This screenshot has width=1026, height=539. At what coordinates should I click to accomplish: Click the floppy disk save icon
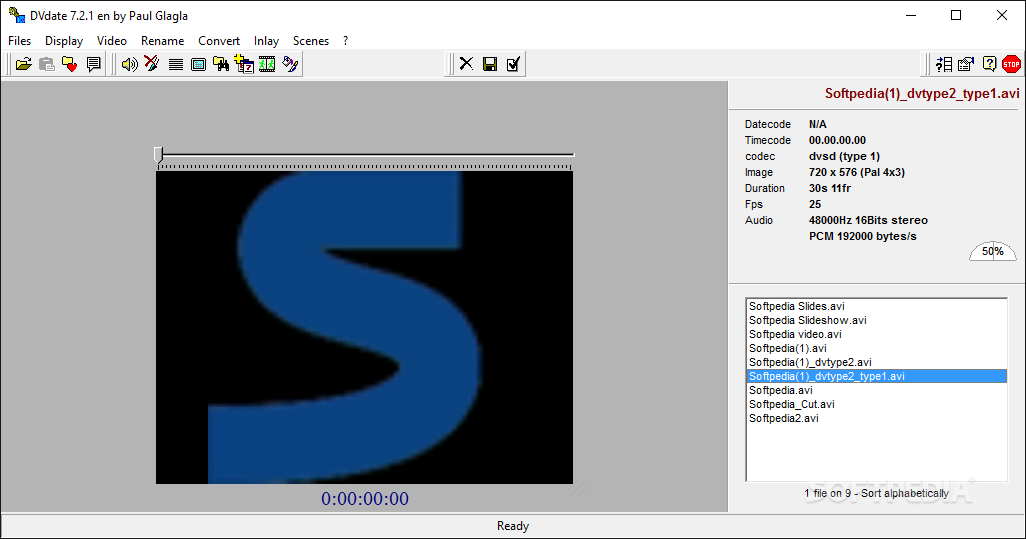pyautogui.click(x=489, y=64)
